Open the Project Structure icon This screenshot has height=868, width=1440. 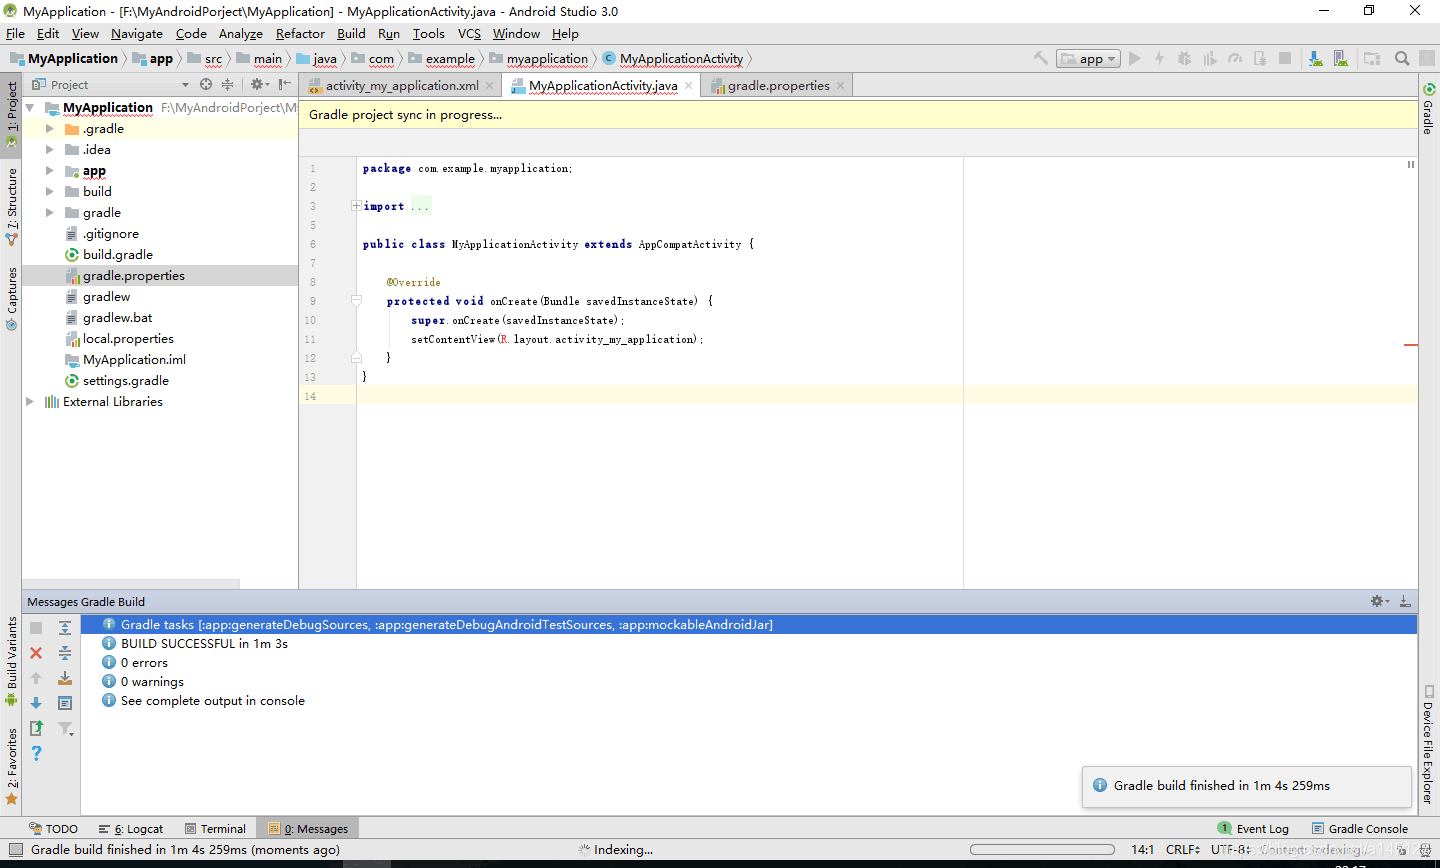[1372, 59]
